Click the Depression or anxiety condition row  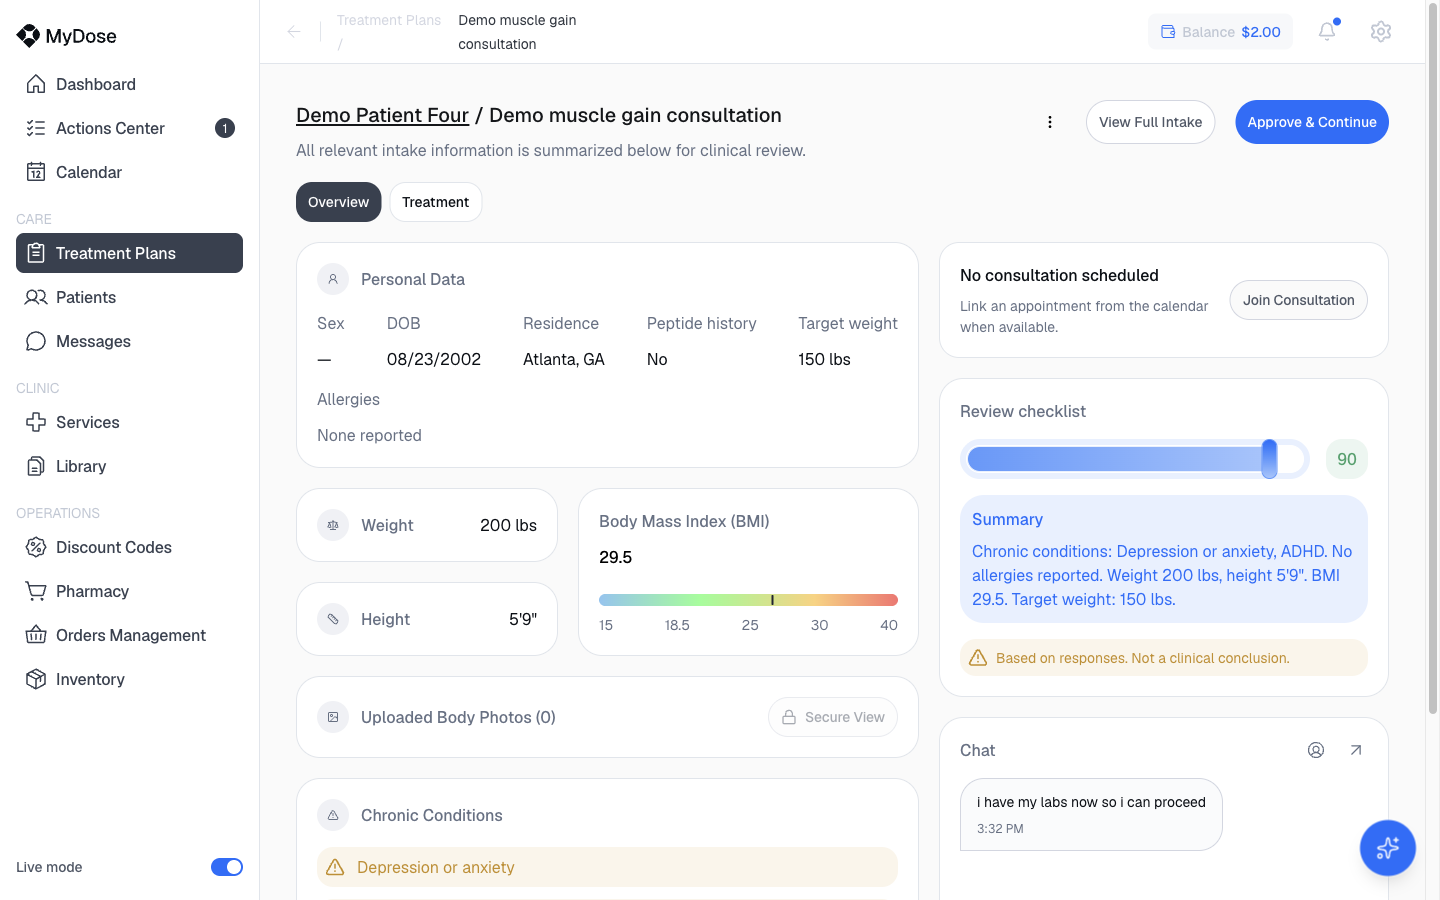click(607, 867)
